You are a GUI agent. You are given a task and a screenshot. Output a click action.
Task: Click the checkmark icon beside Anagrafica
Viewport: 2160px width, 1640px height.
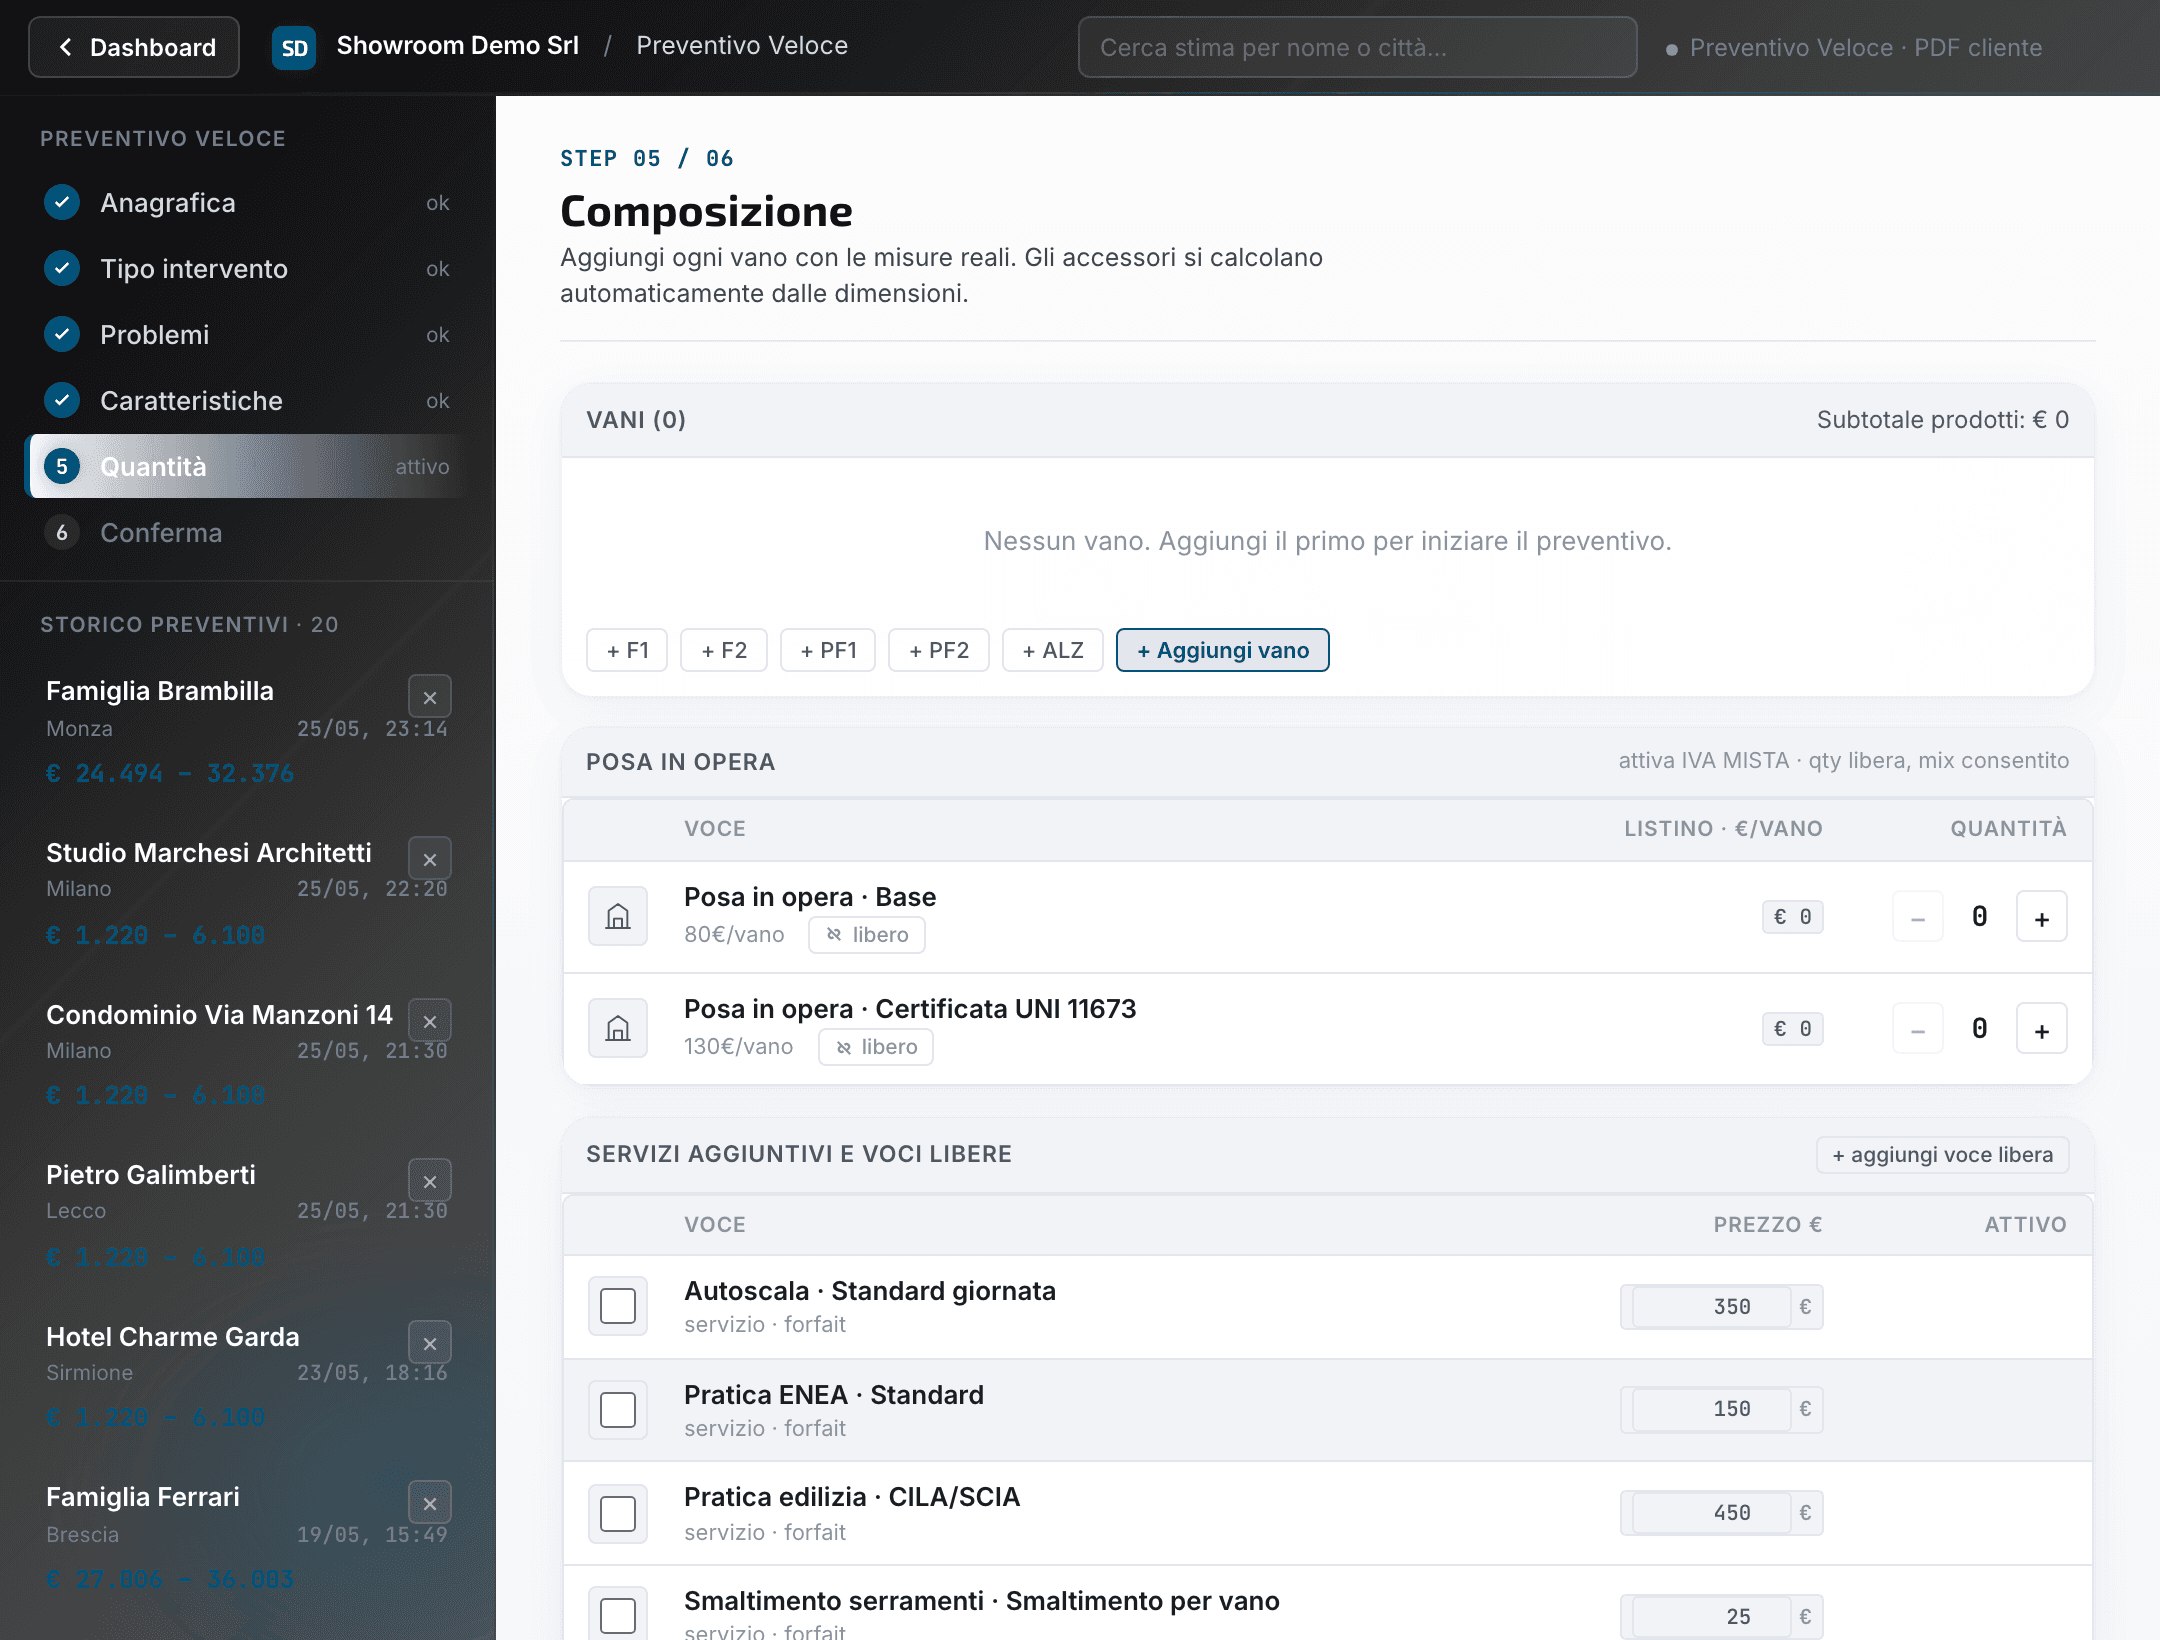point(62,202)
